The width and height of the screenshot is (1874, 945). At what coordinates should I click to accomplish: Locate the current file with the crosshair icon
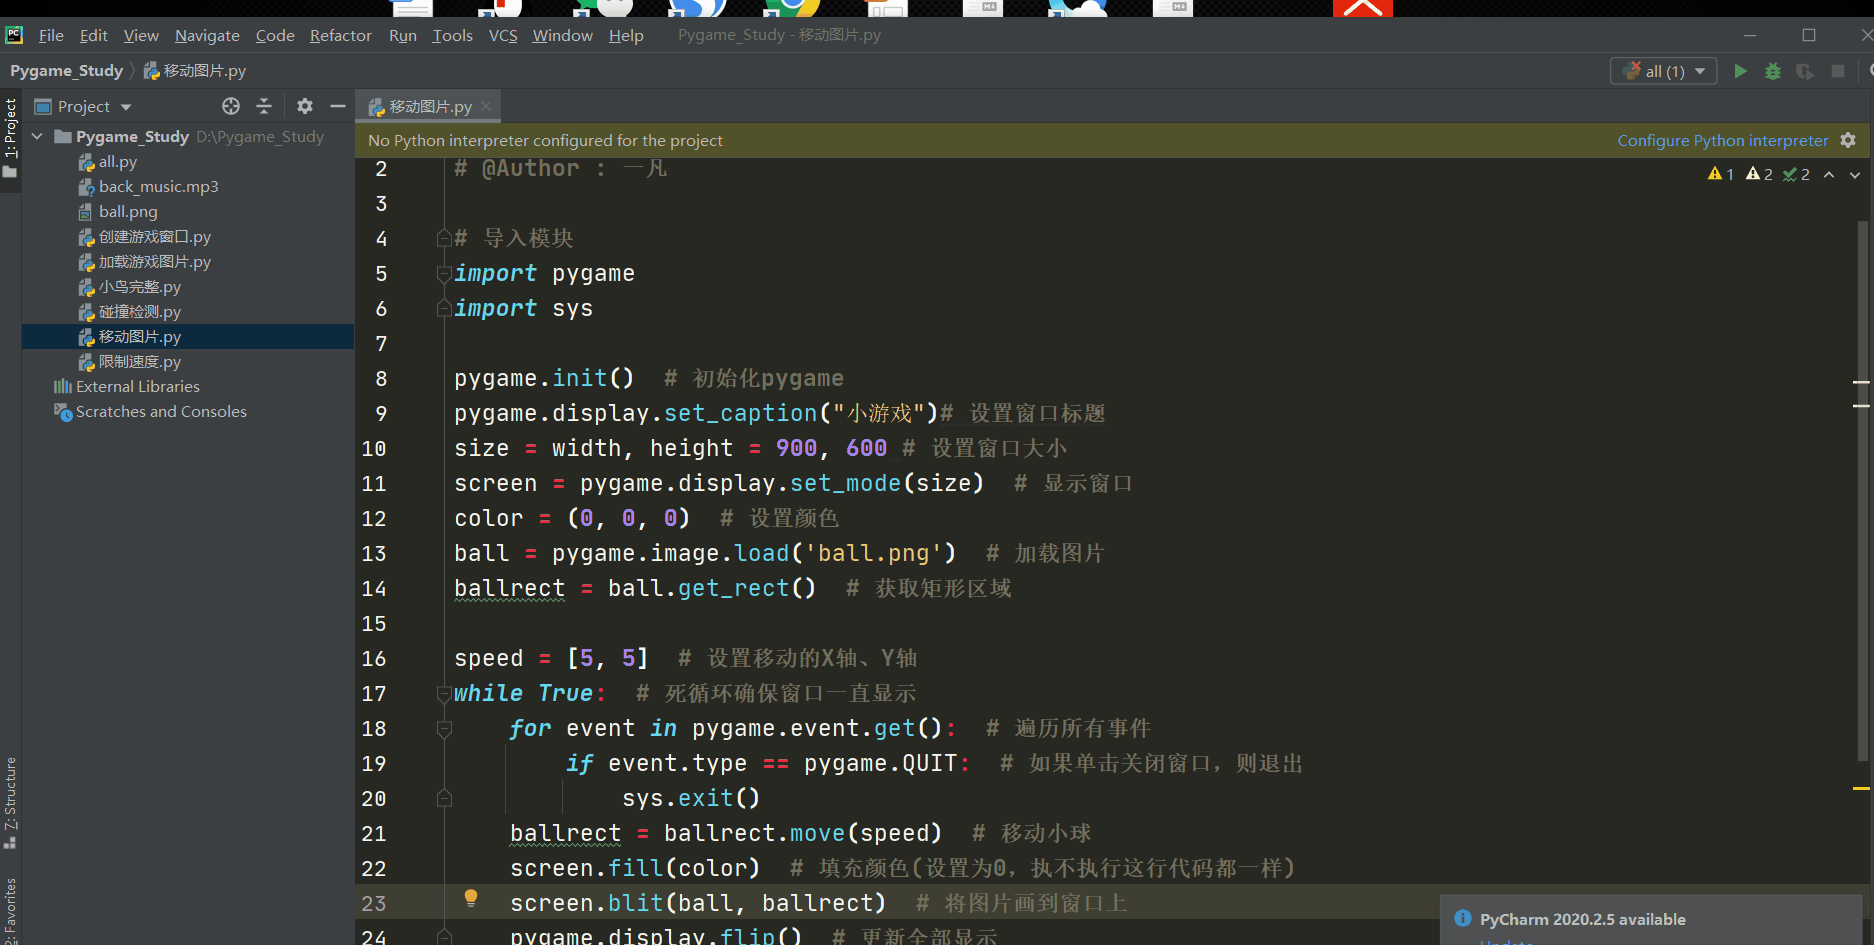(231, 106)
